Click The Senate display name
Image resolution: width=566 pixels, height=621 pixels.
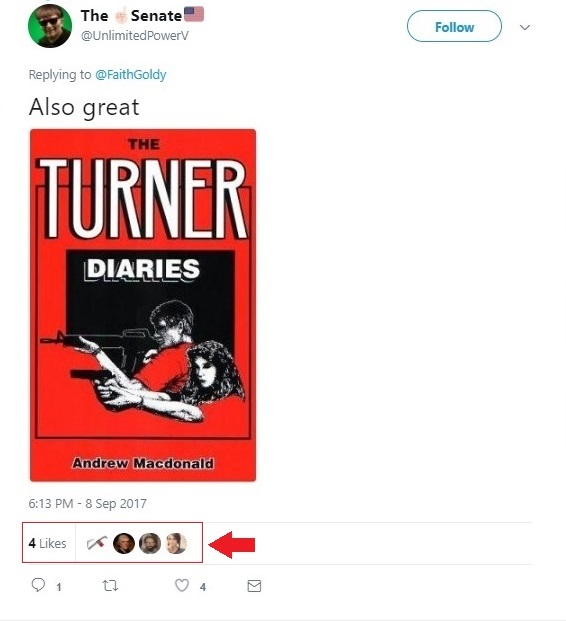pos(142,15)
